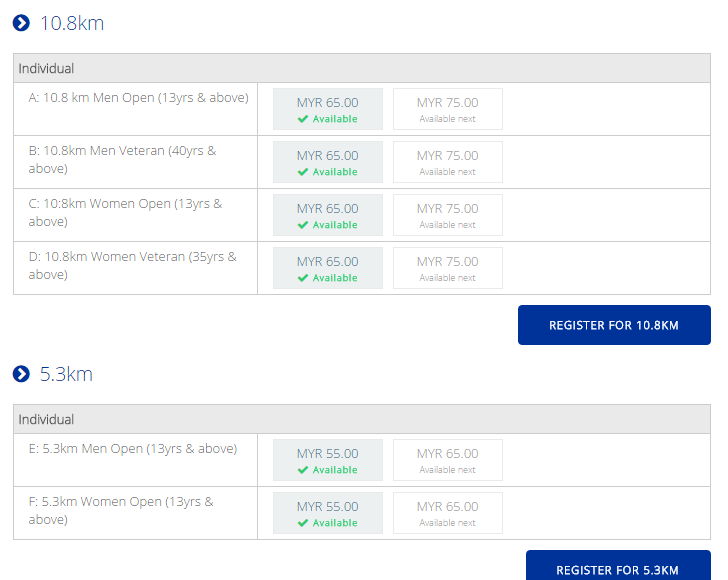
Task: Click the arrow icon beside 10.8km heading
Action: point(21,23)
